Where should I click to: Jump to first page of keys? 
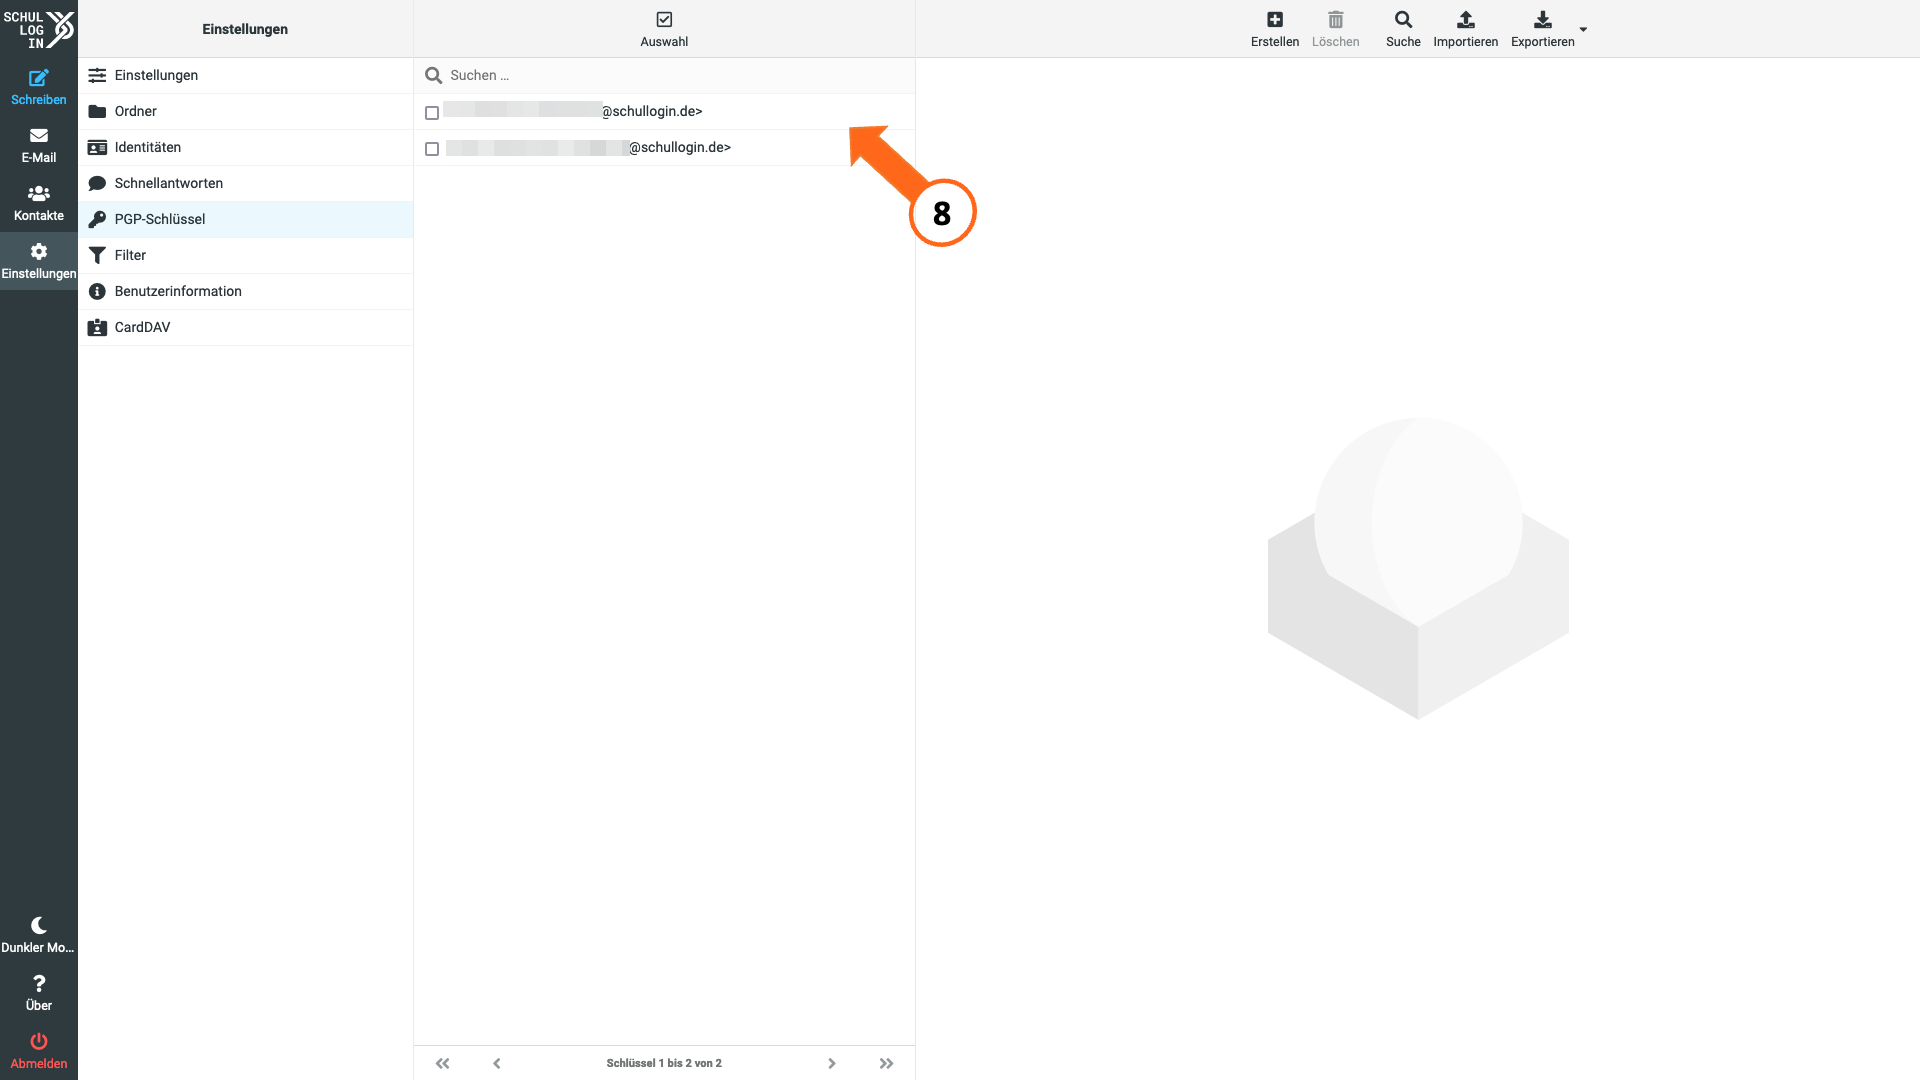click(442, 1063)
